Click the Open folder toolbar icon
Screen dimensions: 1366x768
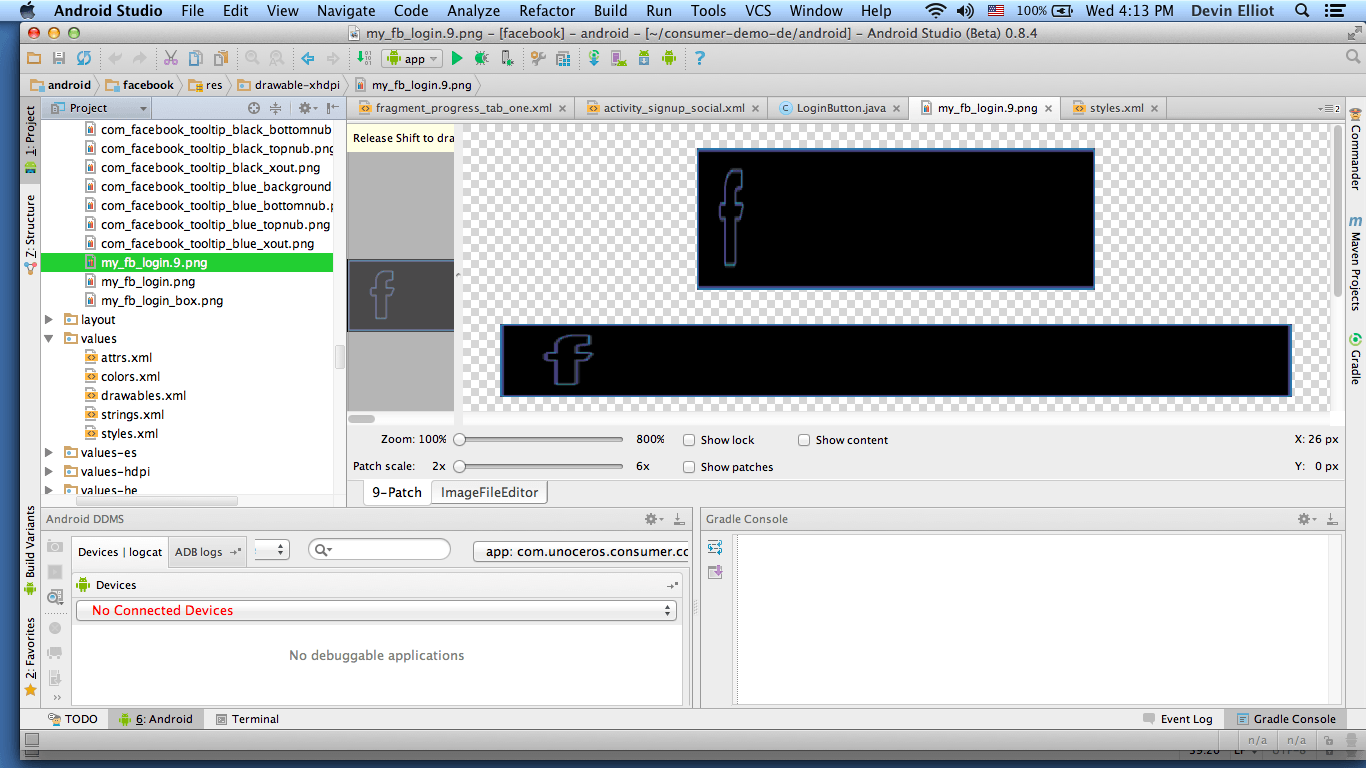(34, 59)
